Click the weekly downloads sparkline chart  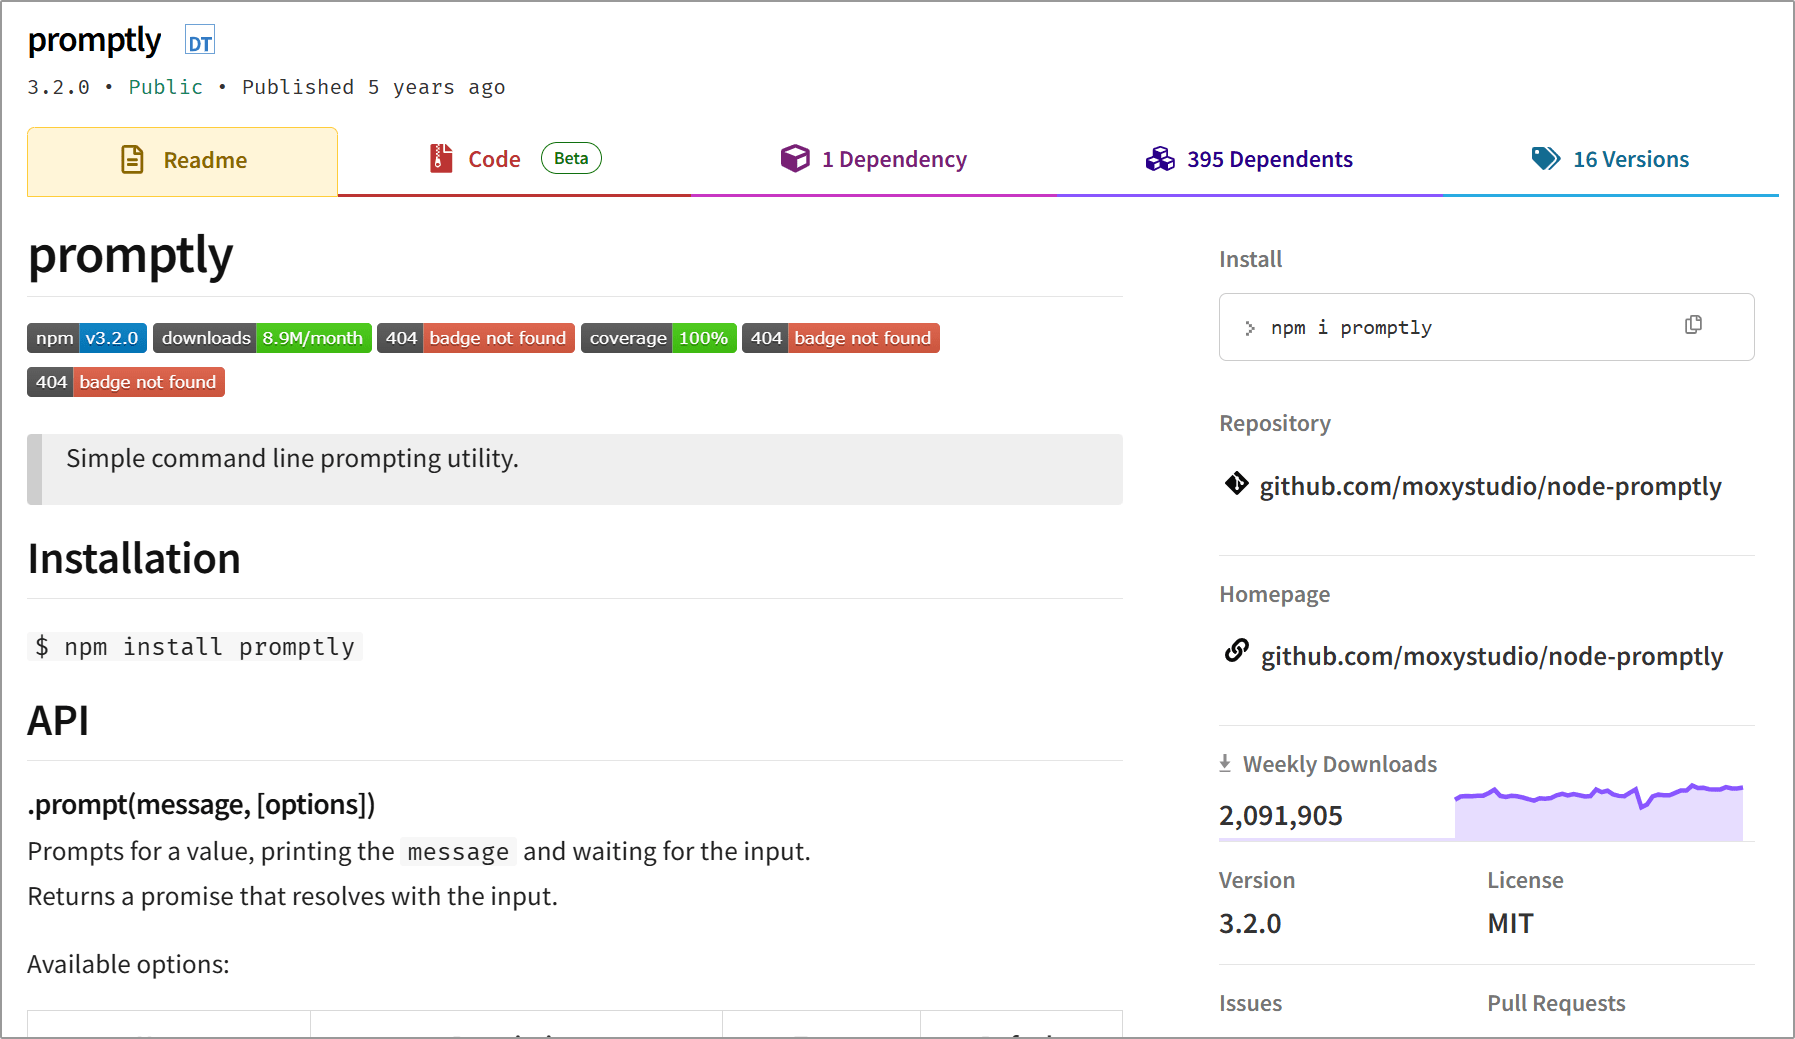1598,811
